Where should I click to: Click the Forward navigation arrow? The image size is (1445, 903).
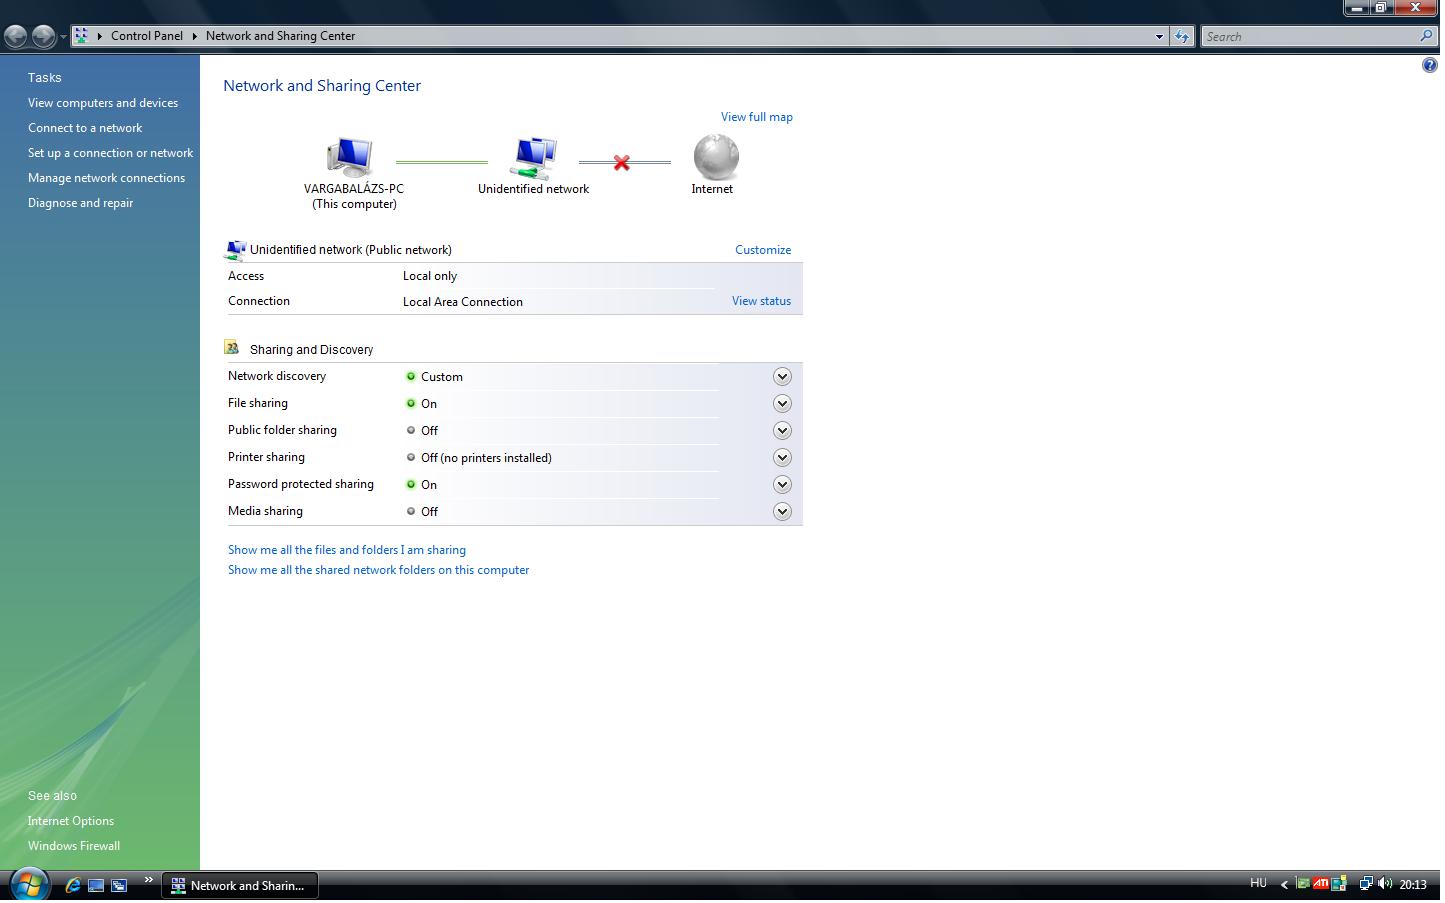[43, 37]
